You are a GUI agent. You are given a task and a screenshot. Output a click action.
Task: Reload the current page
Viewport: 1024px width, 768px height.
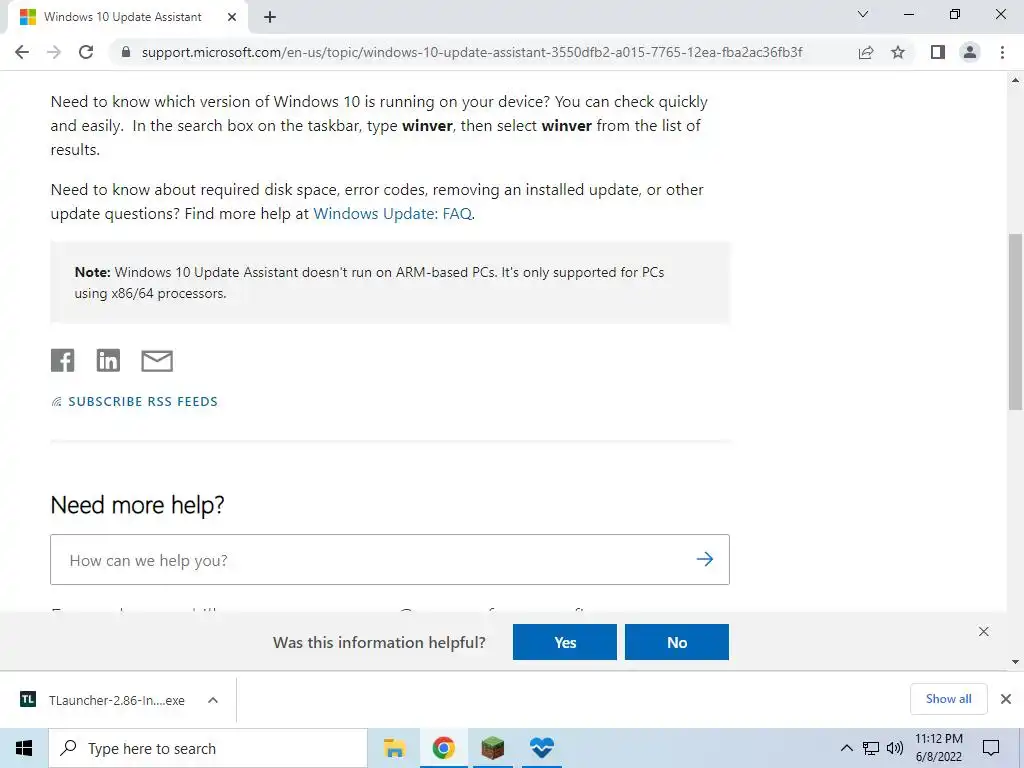click(86, 52)
